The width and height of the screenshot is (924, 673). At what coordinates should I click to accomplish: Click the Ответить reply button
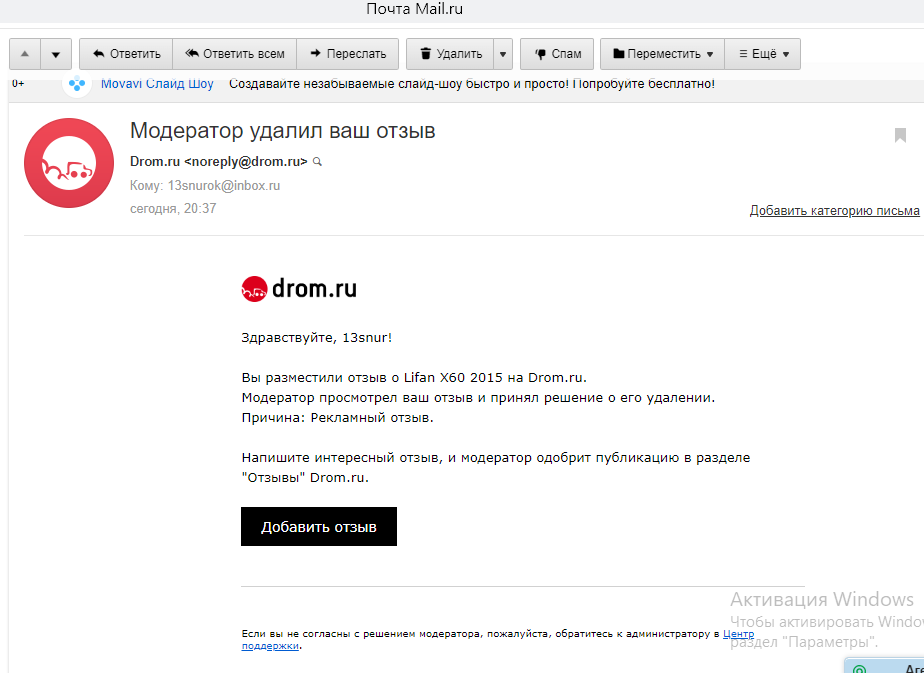126,54
